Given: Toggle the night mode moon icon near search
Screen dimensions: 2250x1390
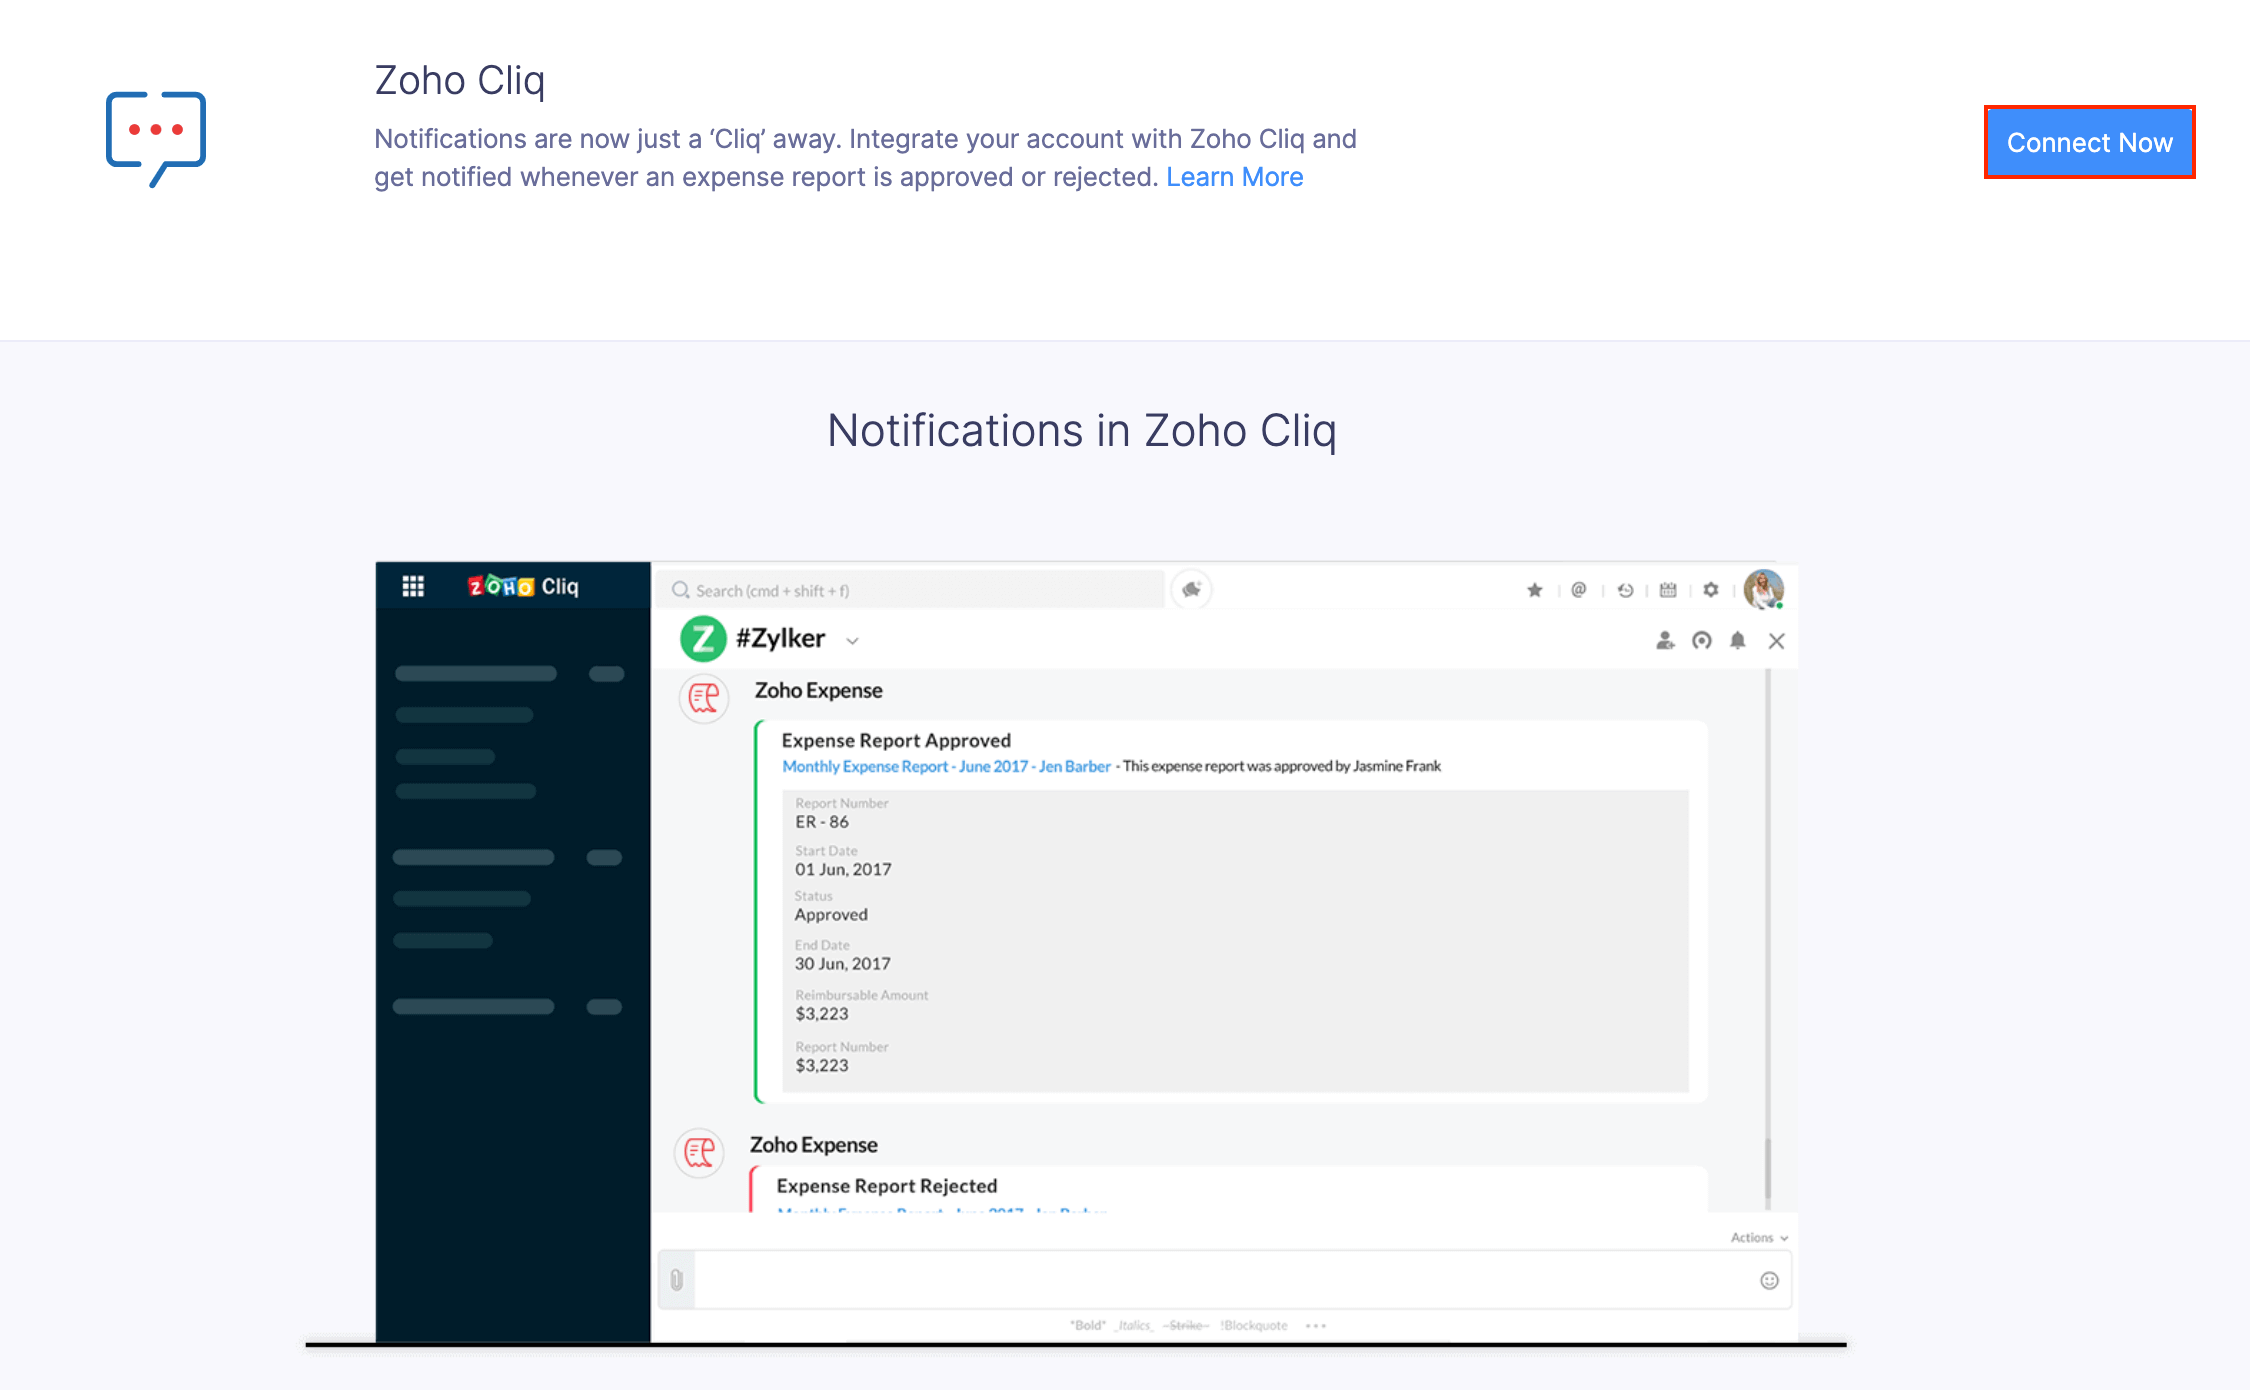Looking at the screenshot, I should pyautogui.click(x=1190, y=590).
